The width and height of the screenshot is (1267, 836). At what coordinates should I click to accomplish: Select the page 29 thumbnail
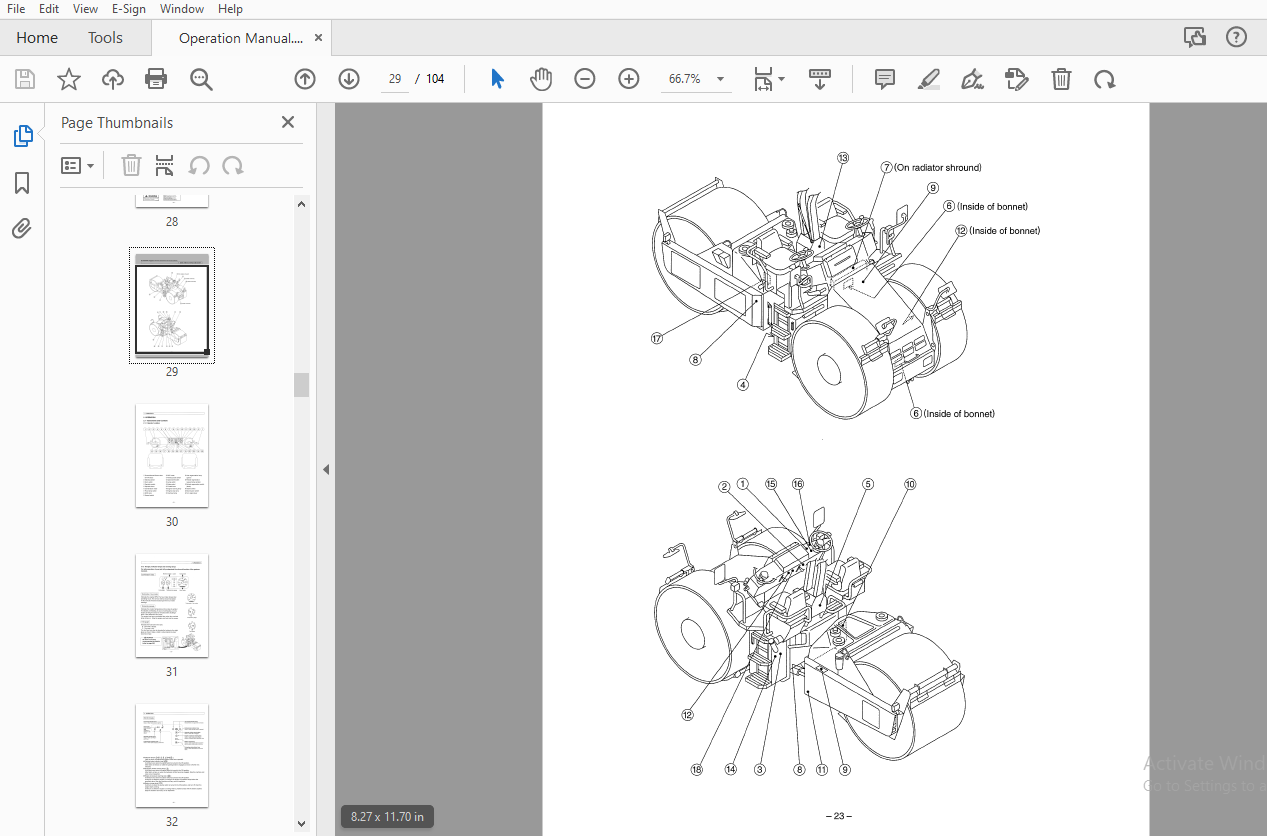point(172,305)
